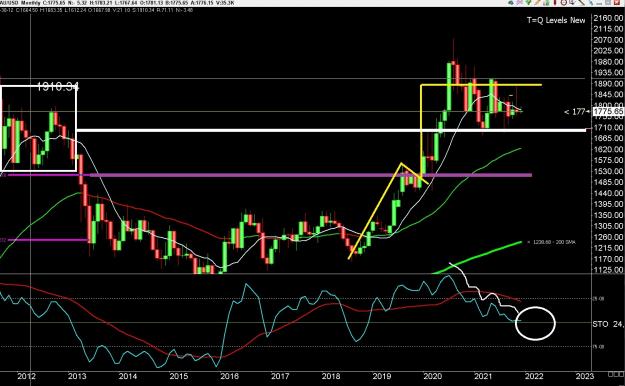Click the 2015 year on the time axis
The width and height of the screenshot is (625, 386).
179,376
